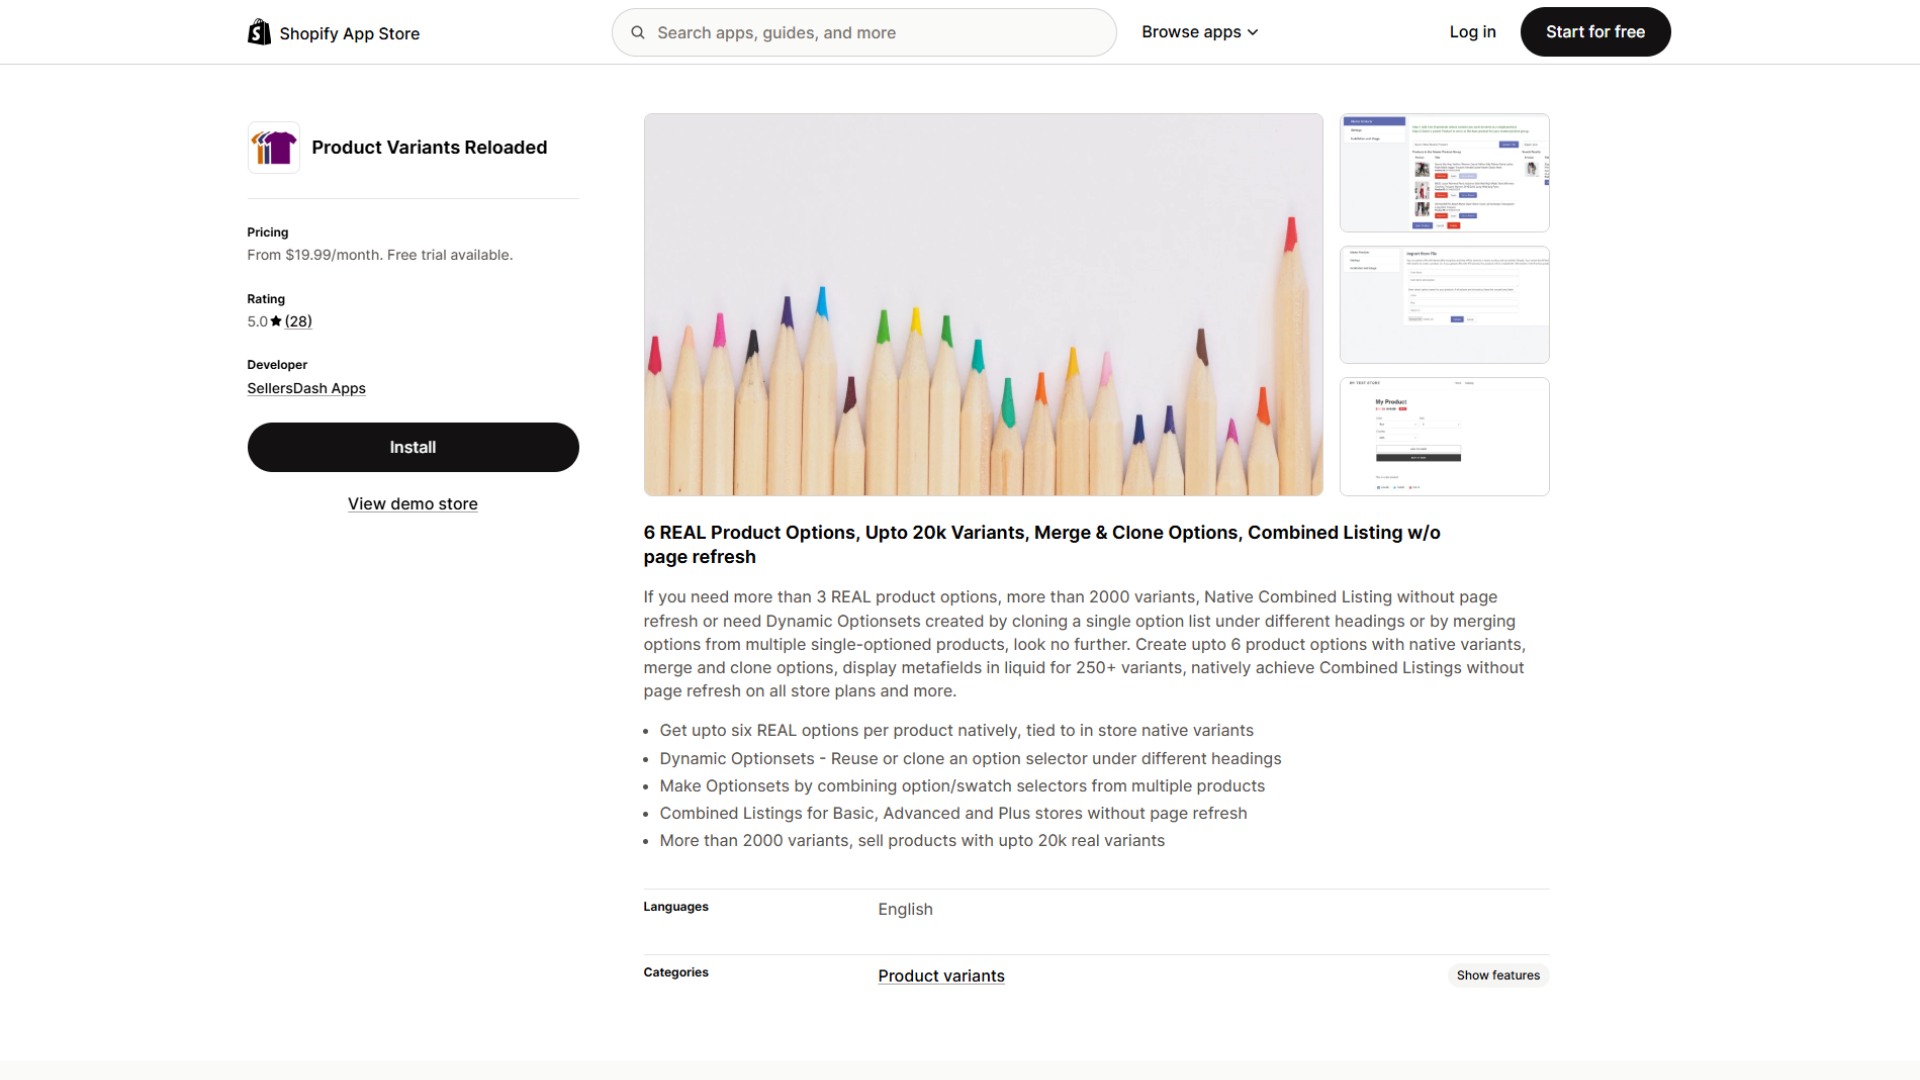Open the colored pencils main image
Screen dimensions: 1920x1080
tap(983, 305)
